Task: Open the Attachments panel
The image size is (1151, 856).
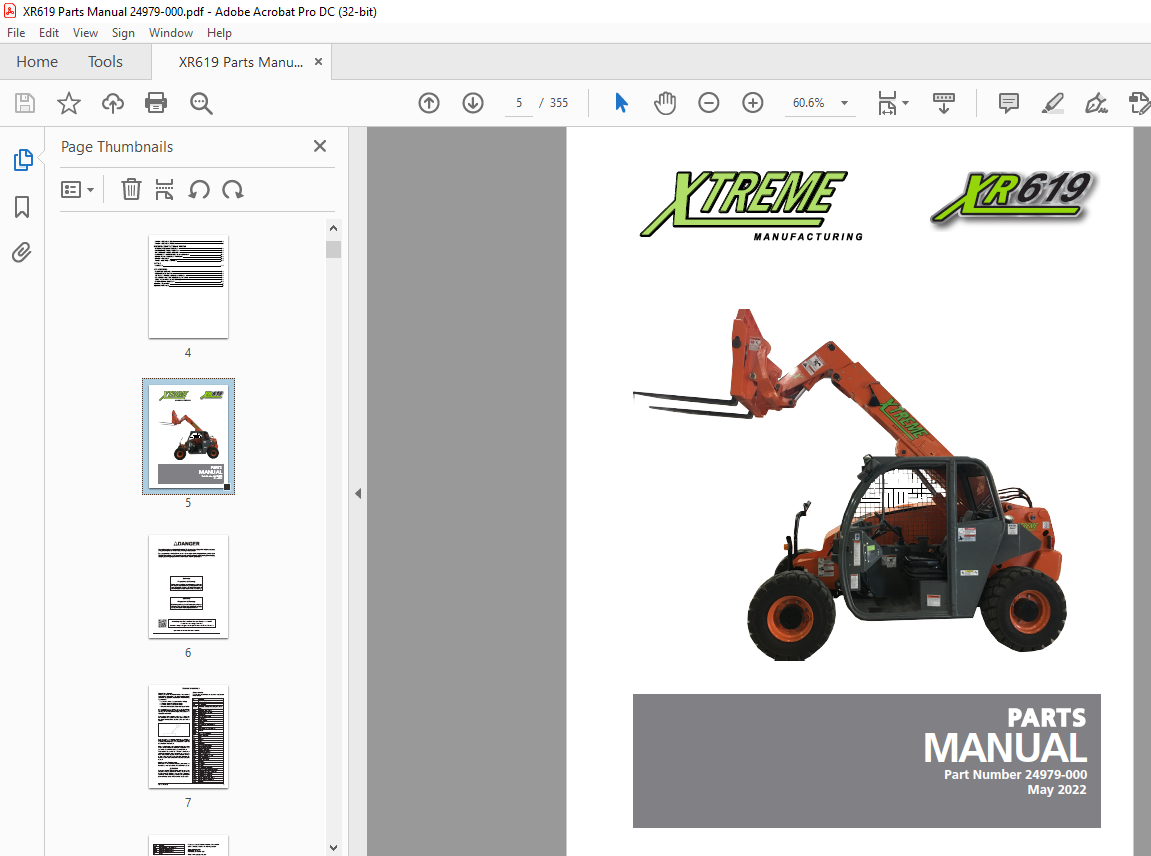Action: click(22, 253)
